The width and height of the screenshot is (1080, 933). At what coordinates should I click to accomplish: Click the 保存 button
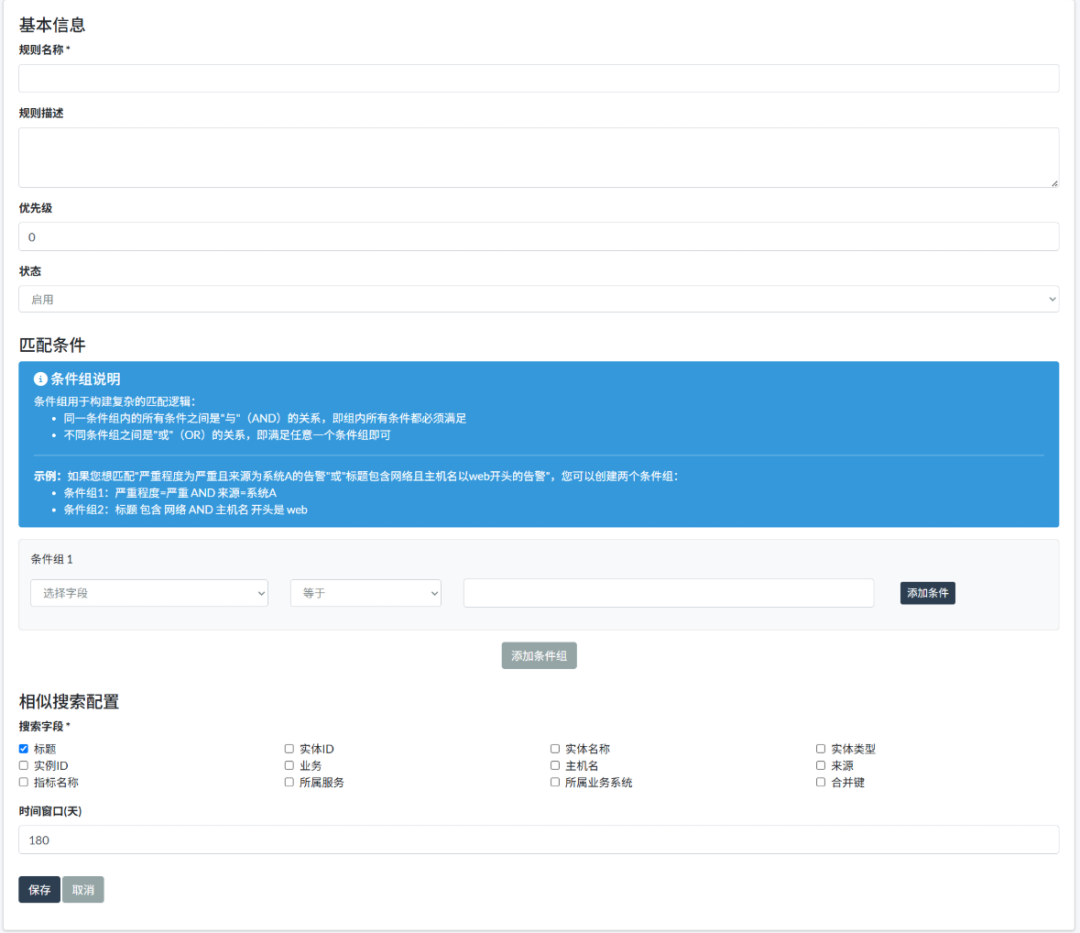[x=39, y=890]
